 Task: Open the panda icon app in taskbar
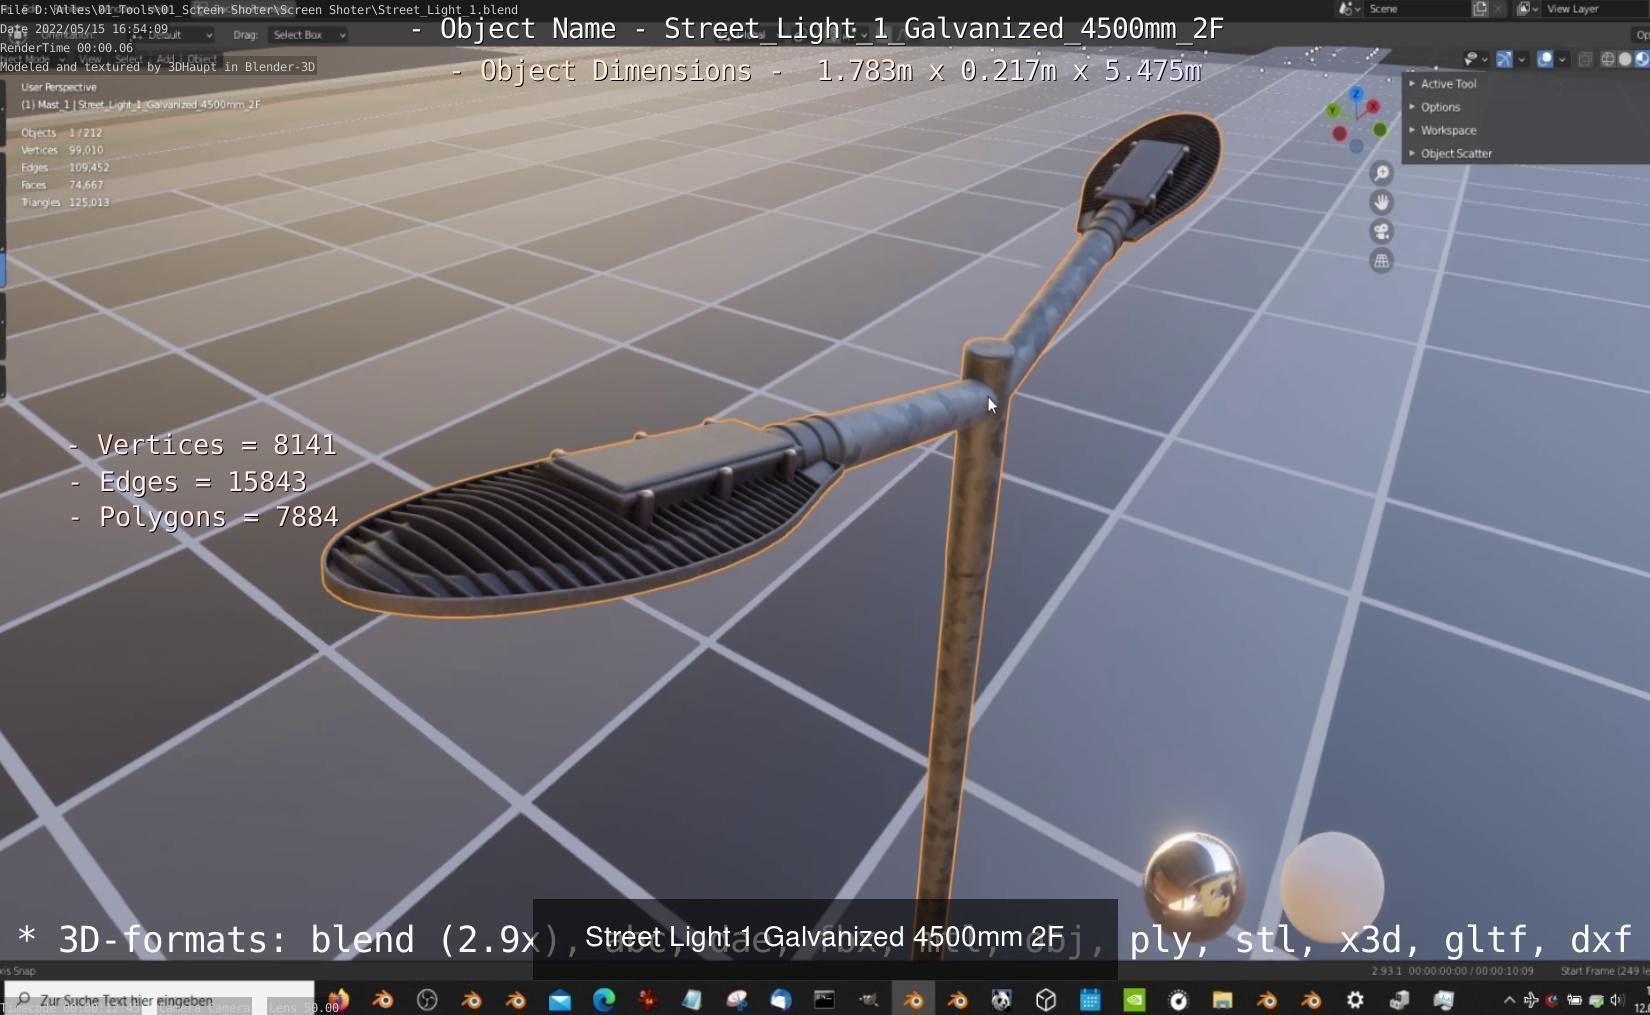tap(1001, 1000)
